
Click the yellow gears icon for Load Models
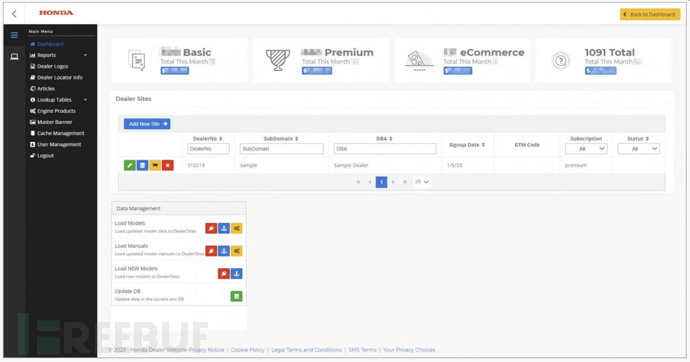point(237,228)
